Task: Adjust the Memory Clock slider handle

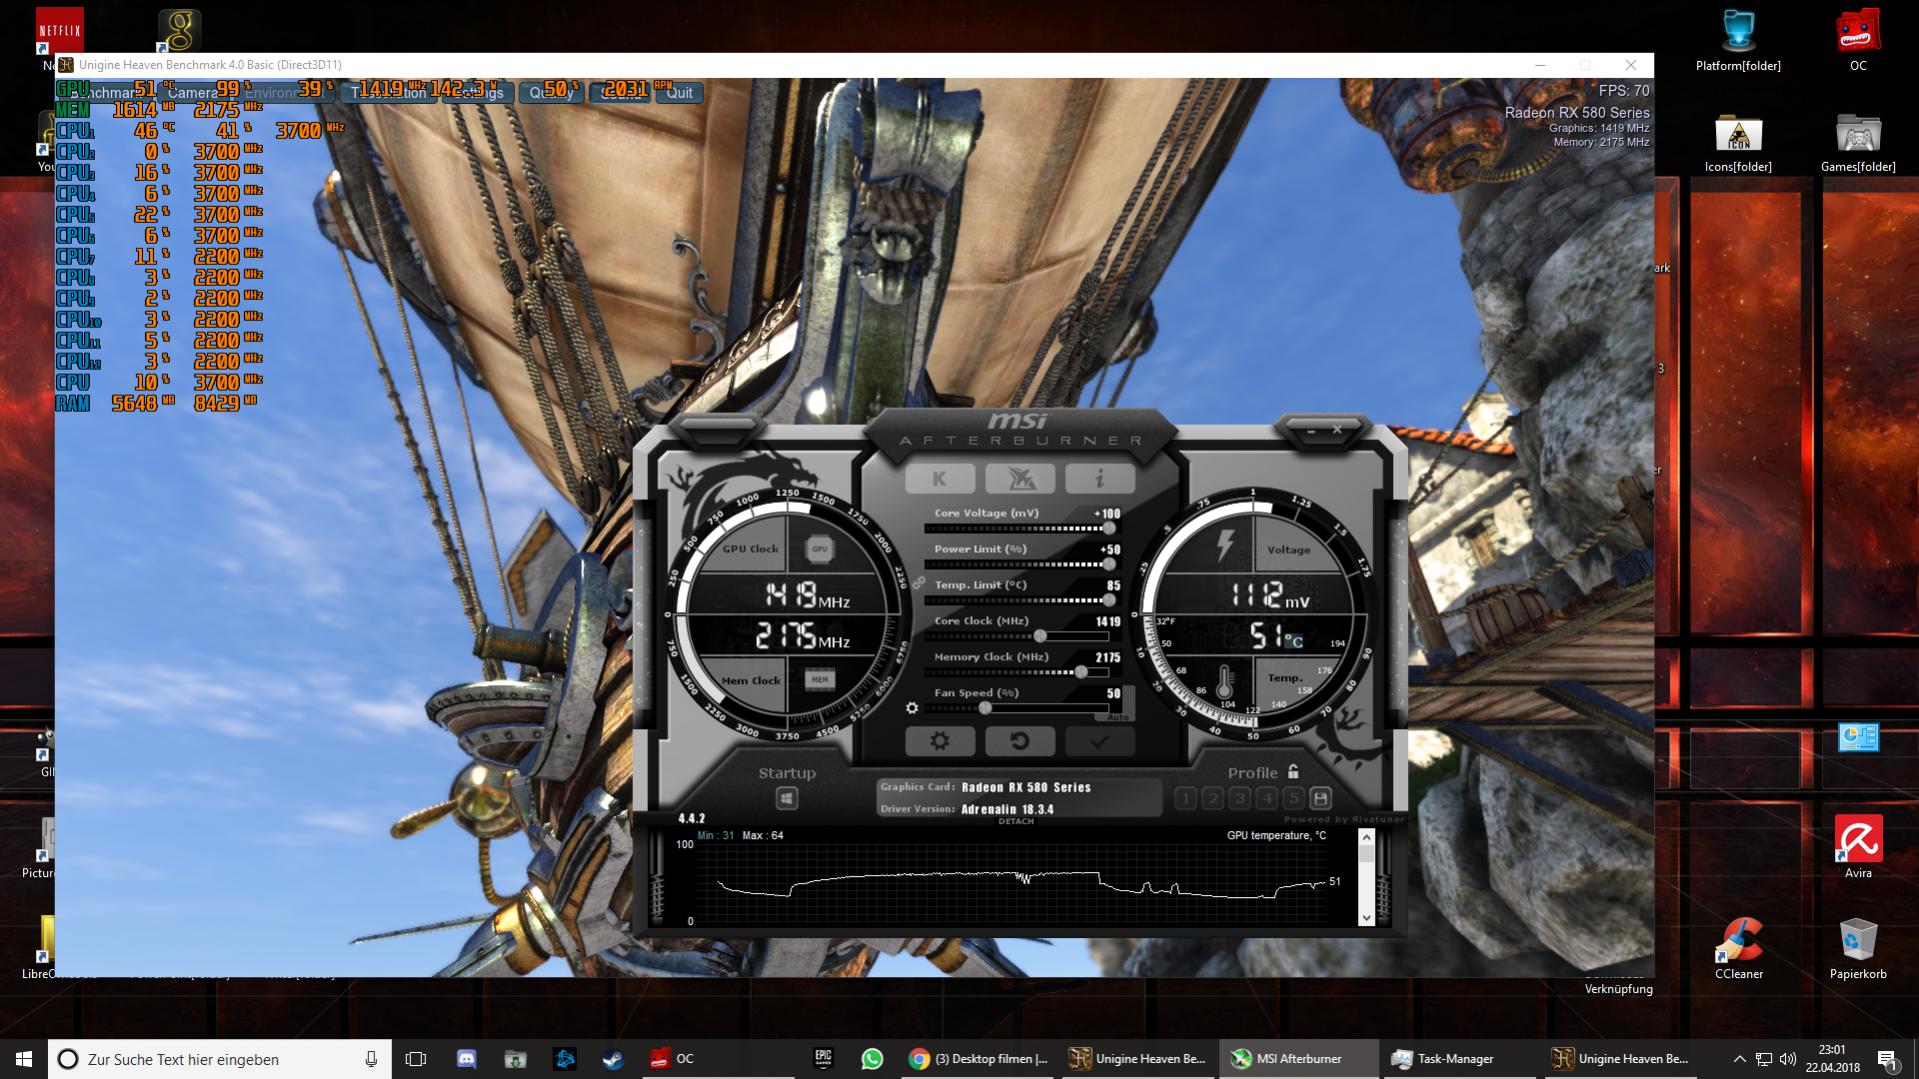Action: [x=1081, y=672]
